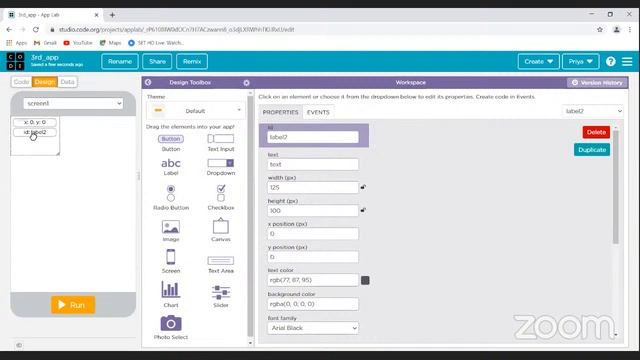Image resolution: width=640 pixels, height=360 pixels.
Task: Click the width (px) field
Action: [x=313, y=187]
